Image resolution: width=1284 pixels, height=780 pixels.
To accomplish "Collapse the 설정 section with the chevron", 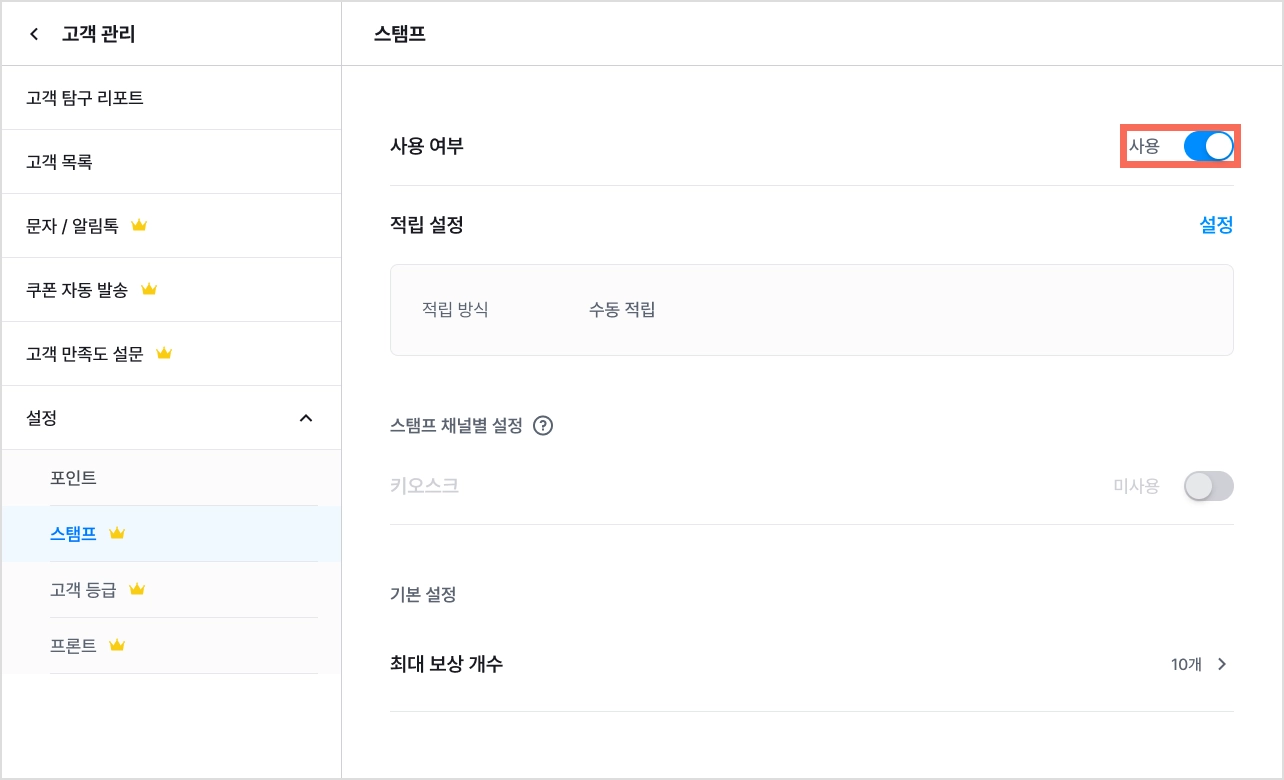I will [x=306, y=418].
